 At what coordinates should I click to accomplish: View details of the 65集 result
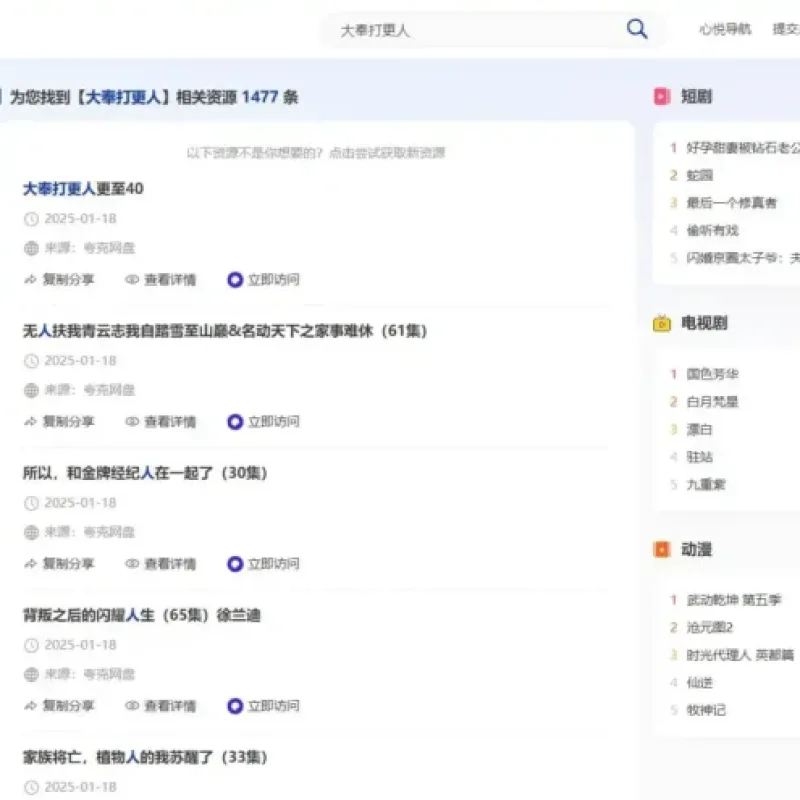[x=170, y=706]
